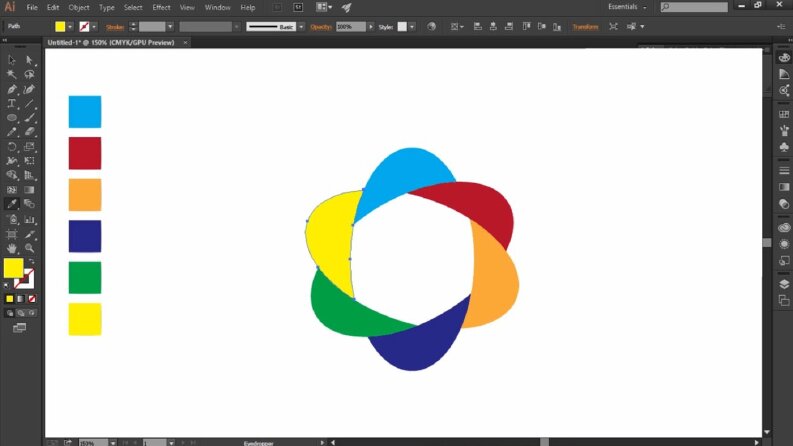Select the Eraser tool
The height and width of the screenshot is (446, 793).
29,132
